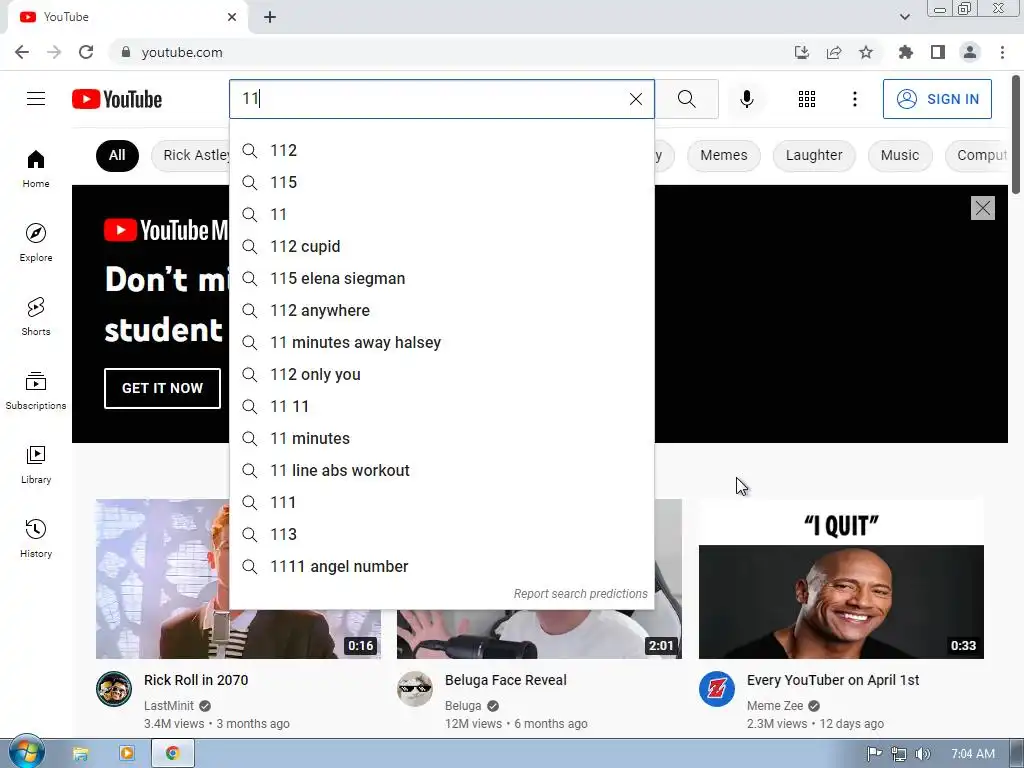Open Library in sidebar
This screenshot has width=1024, height=768.
36,464
